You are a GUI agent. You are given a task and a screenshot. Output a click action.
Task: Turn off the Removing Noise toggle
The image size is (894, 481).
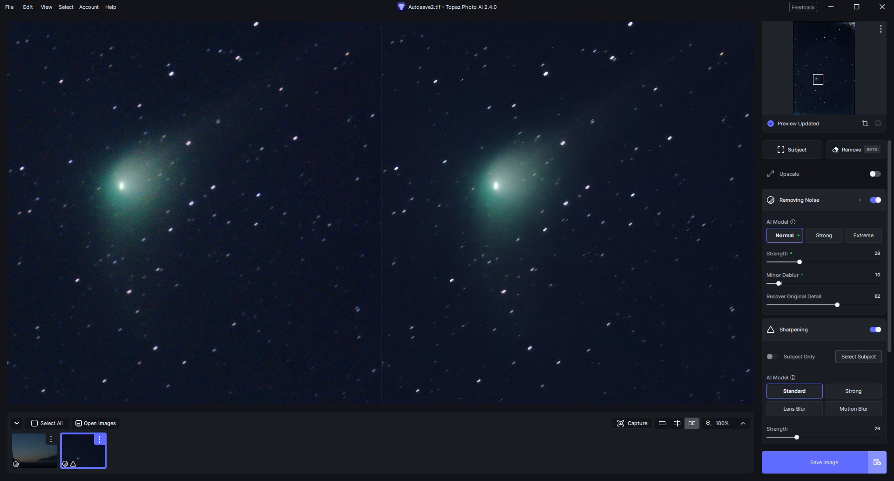coord(875,200)
